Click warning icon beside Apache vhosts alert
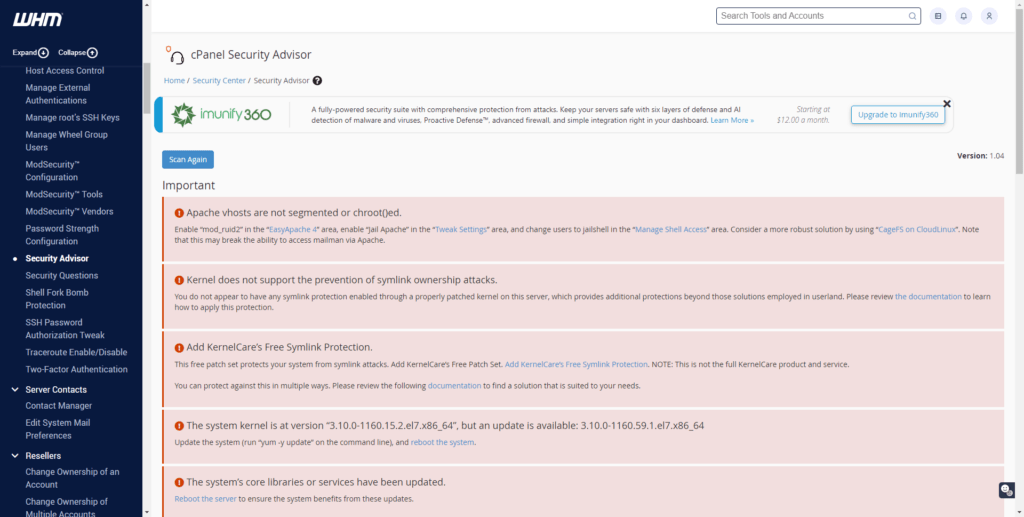This screenshot has width=1024, height=517. tap(179, 213)
